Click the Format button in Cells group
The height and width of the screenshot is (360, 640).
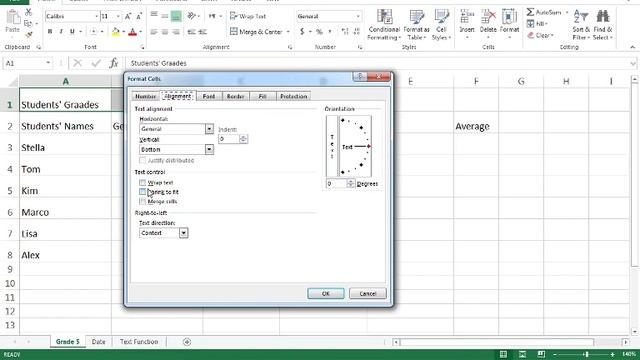pyautogui.click(x=509, y=24)
